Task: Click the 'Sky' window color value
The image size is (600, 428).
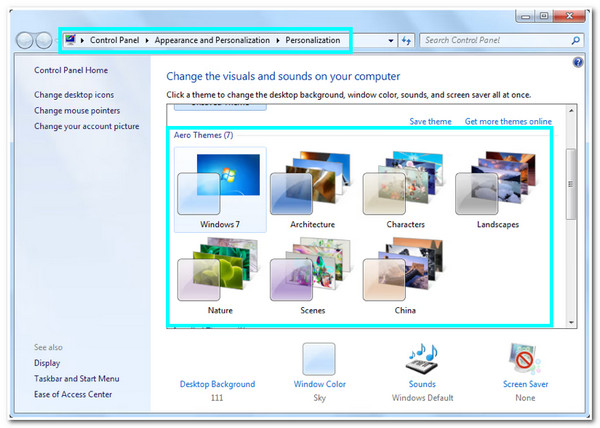Action: click(x=320, y=398)
